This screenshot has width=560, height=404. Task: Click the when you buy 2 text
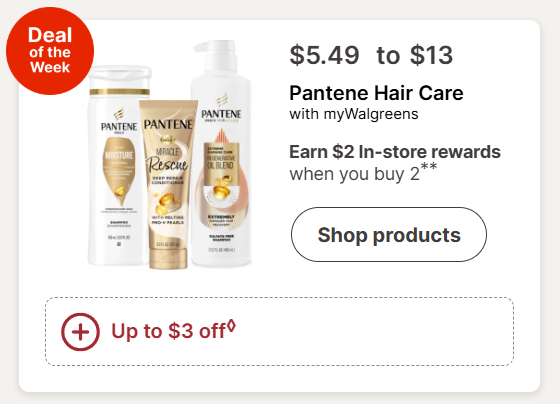354,174
